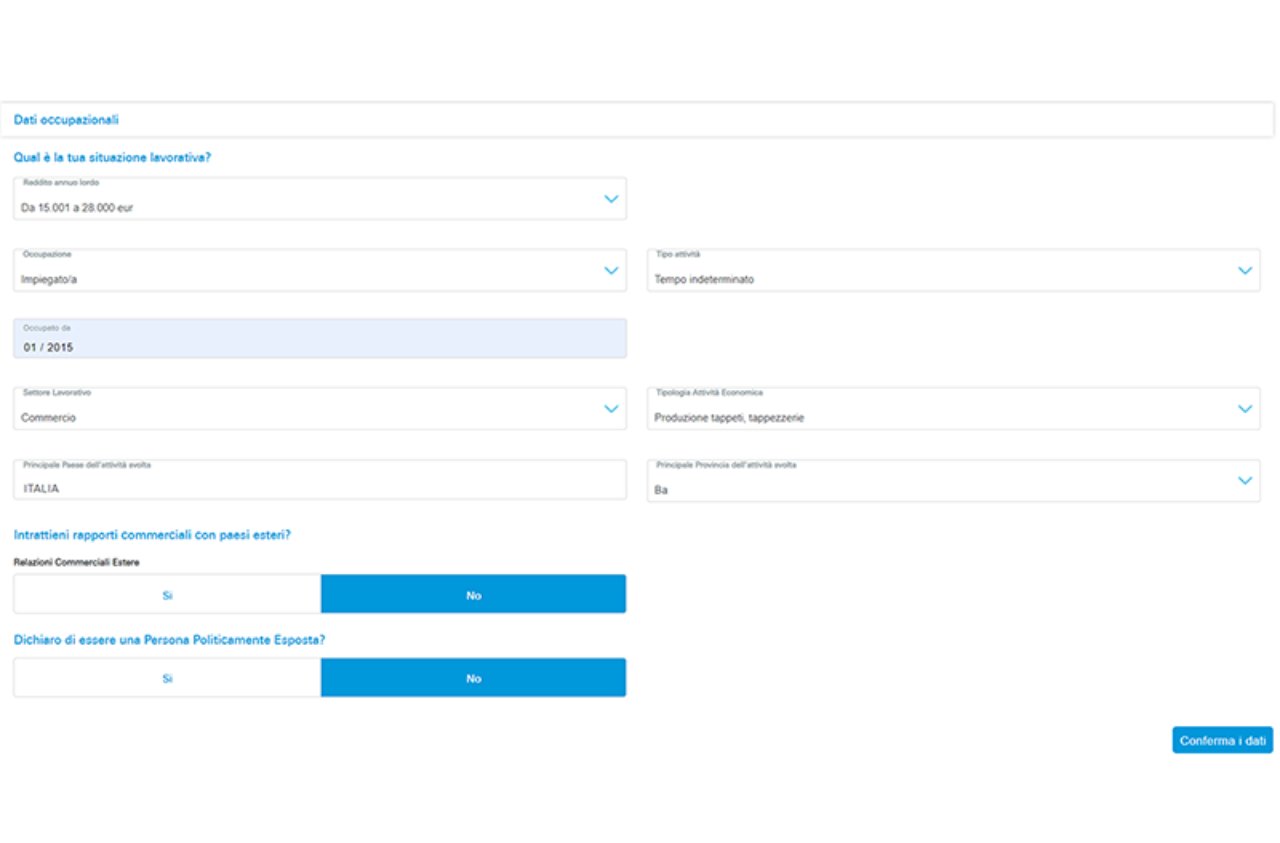The width and height of the screenshot is (1280, 843).
Task: Click the chevron arrow in Reddito annuo lordo
Action: pos(611,199)
